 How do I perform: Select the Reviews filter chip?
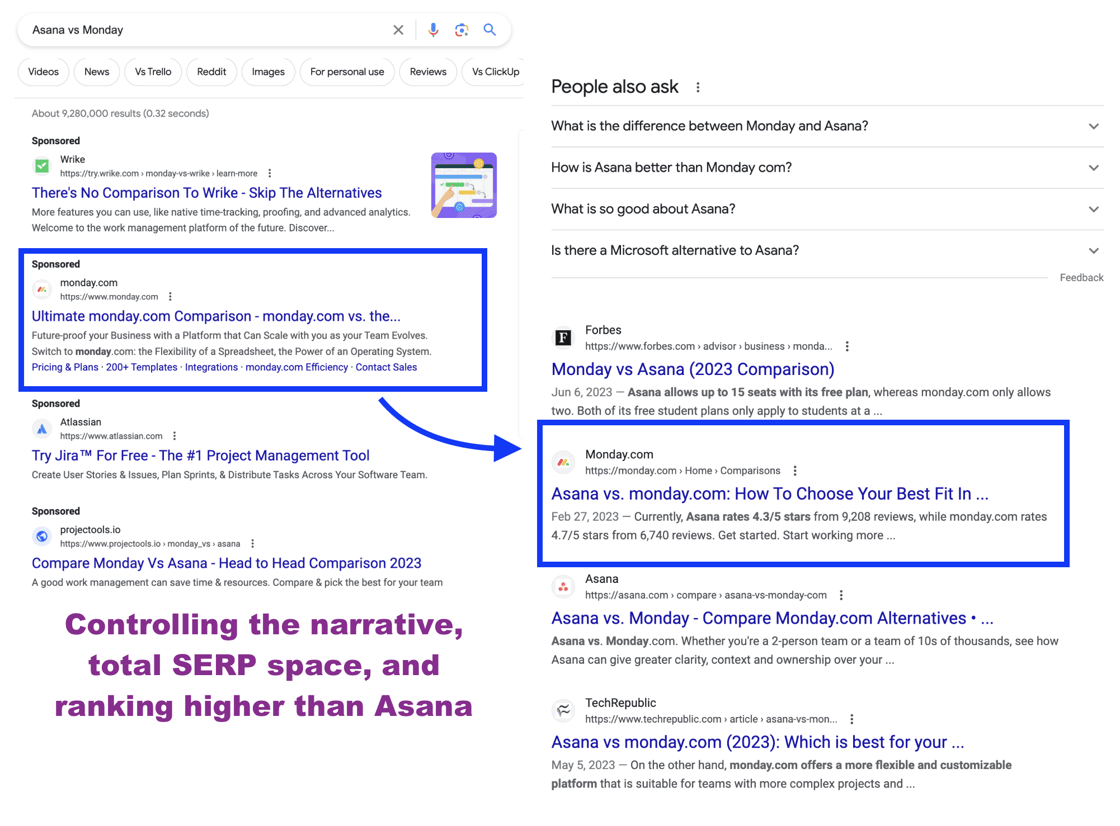[428, 72]
